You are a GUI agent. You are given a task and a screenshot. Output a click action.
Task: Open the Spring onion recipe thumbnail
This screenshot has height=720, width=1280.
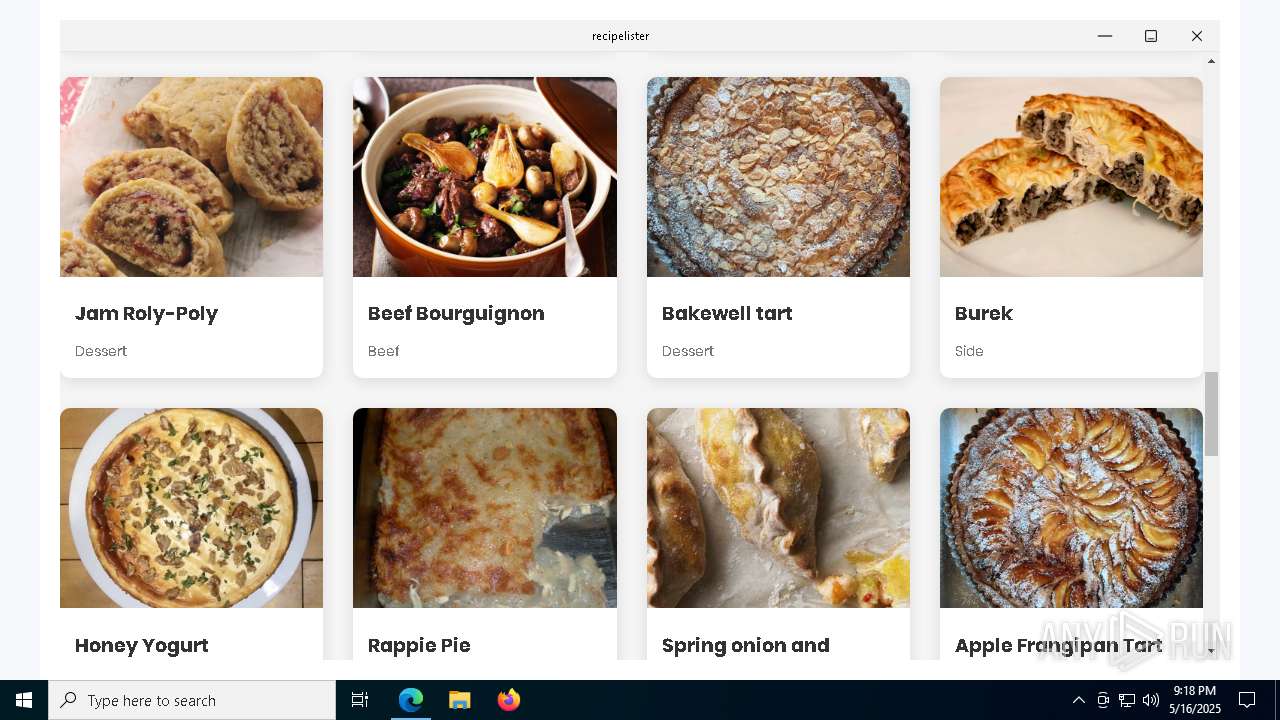(x=778, y=508)
